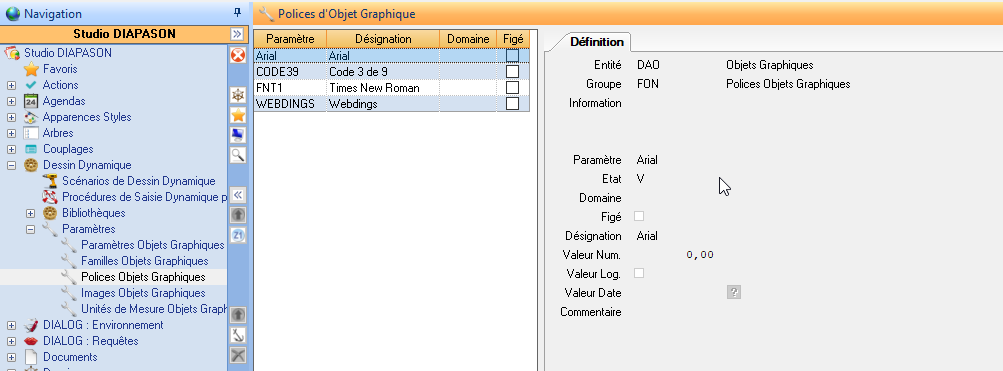Toggle Figé checkbox for the Arial row
Screen dimensions: 1003x371
tap(512, 56)
